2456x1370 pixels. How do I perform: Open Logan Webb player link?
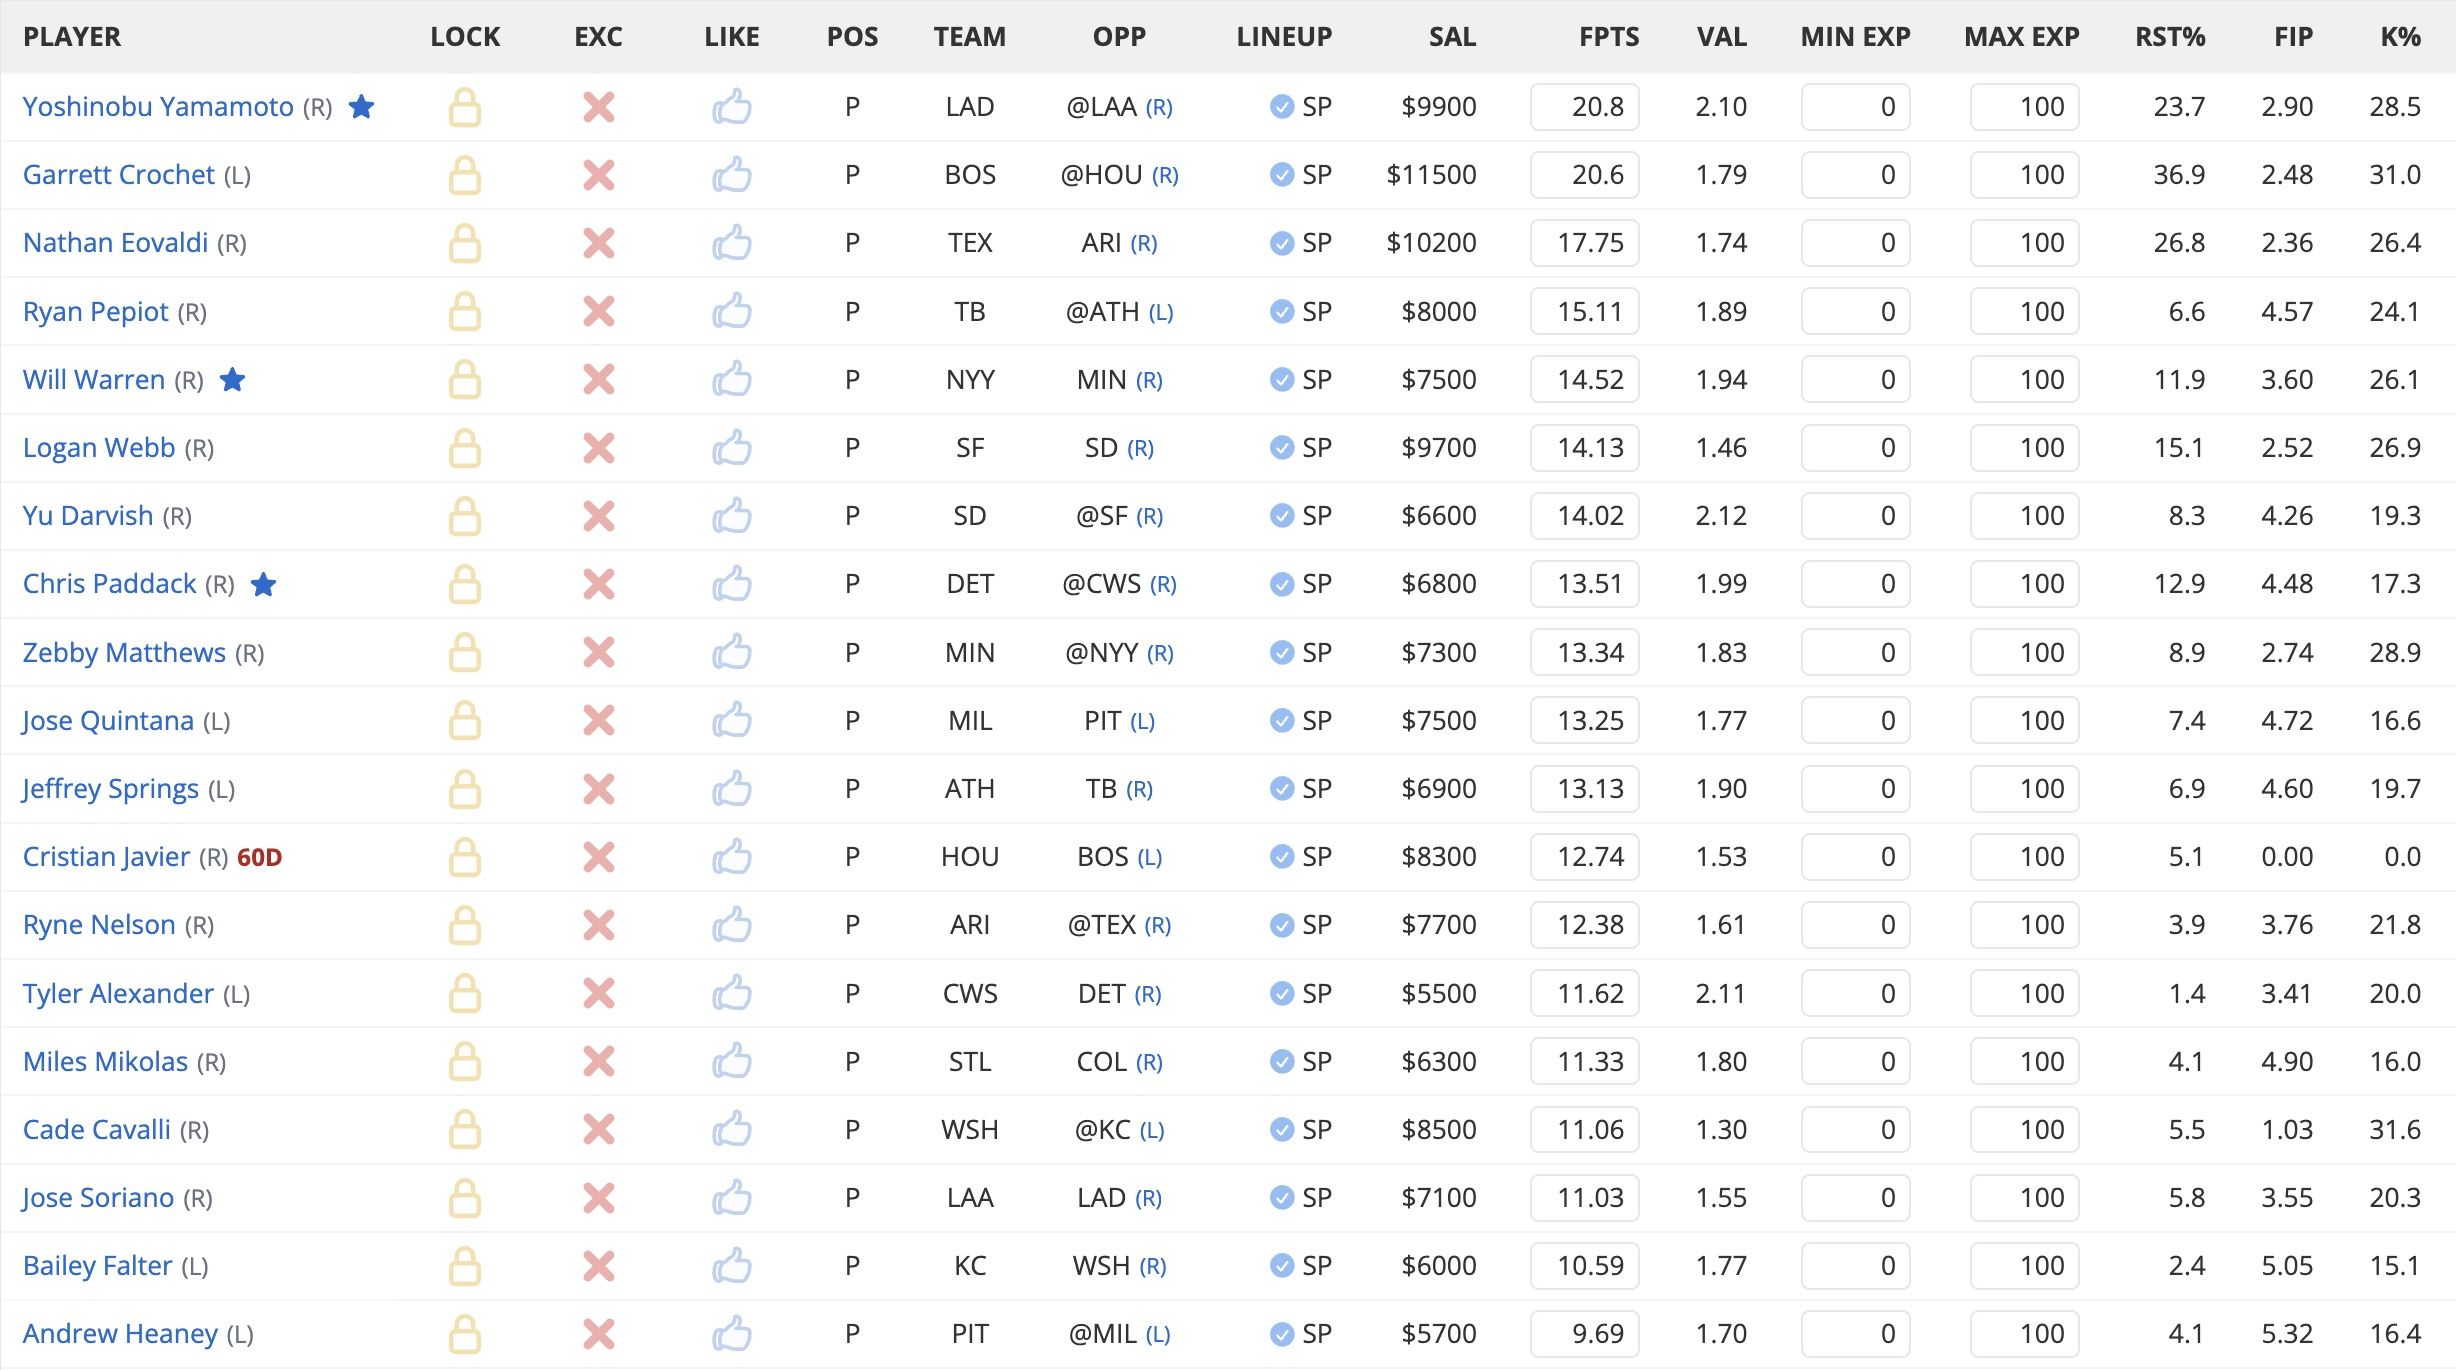99,448
